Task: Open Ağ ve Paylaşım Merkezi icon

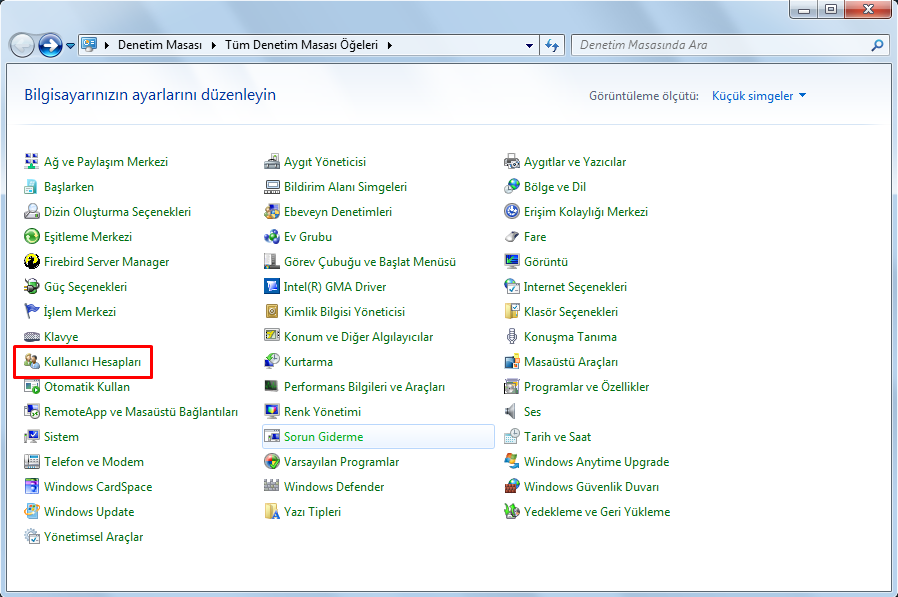Action: [x=31, y=162]
